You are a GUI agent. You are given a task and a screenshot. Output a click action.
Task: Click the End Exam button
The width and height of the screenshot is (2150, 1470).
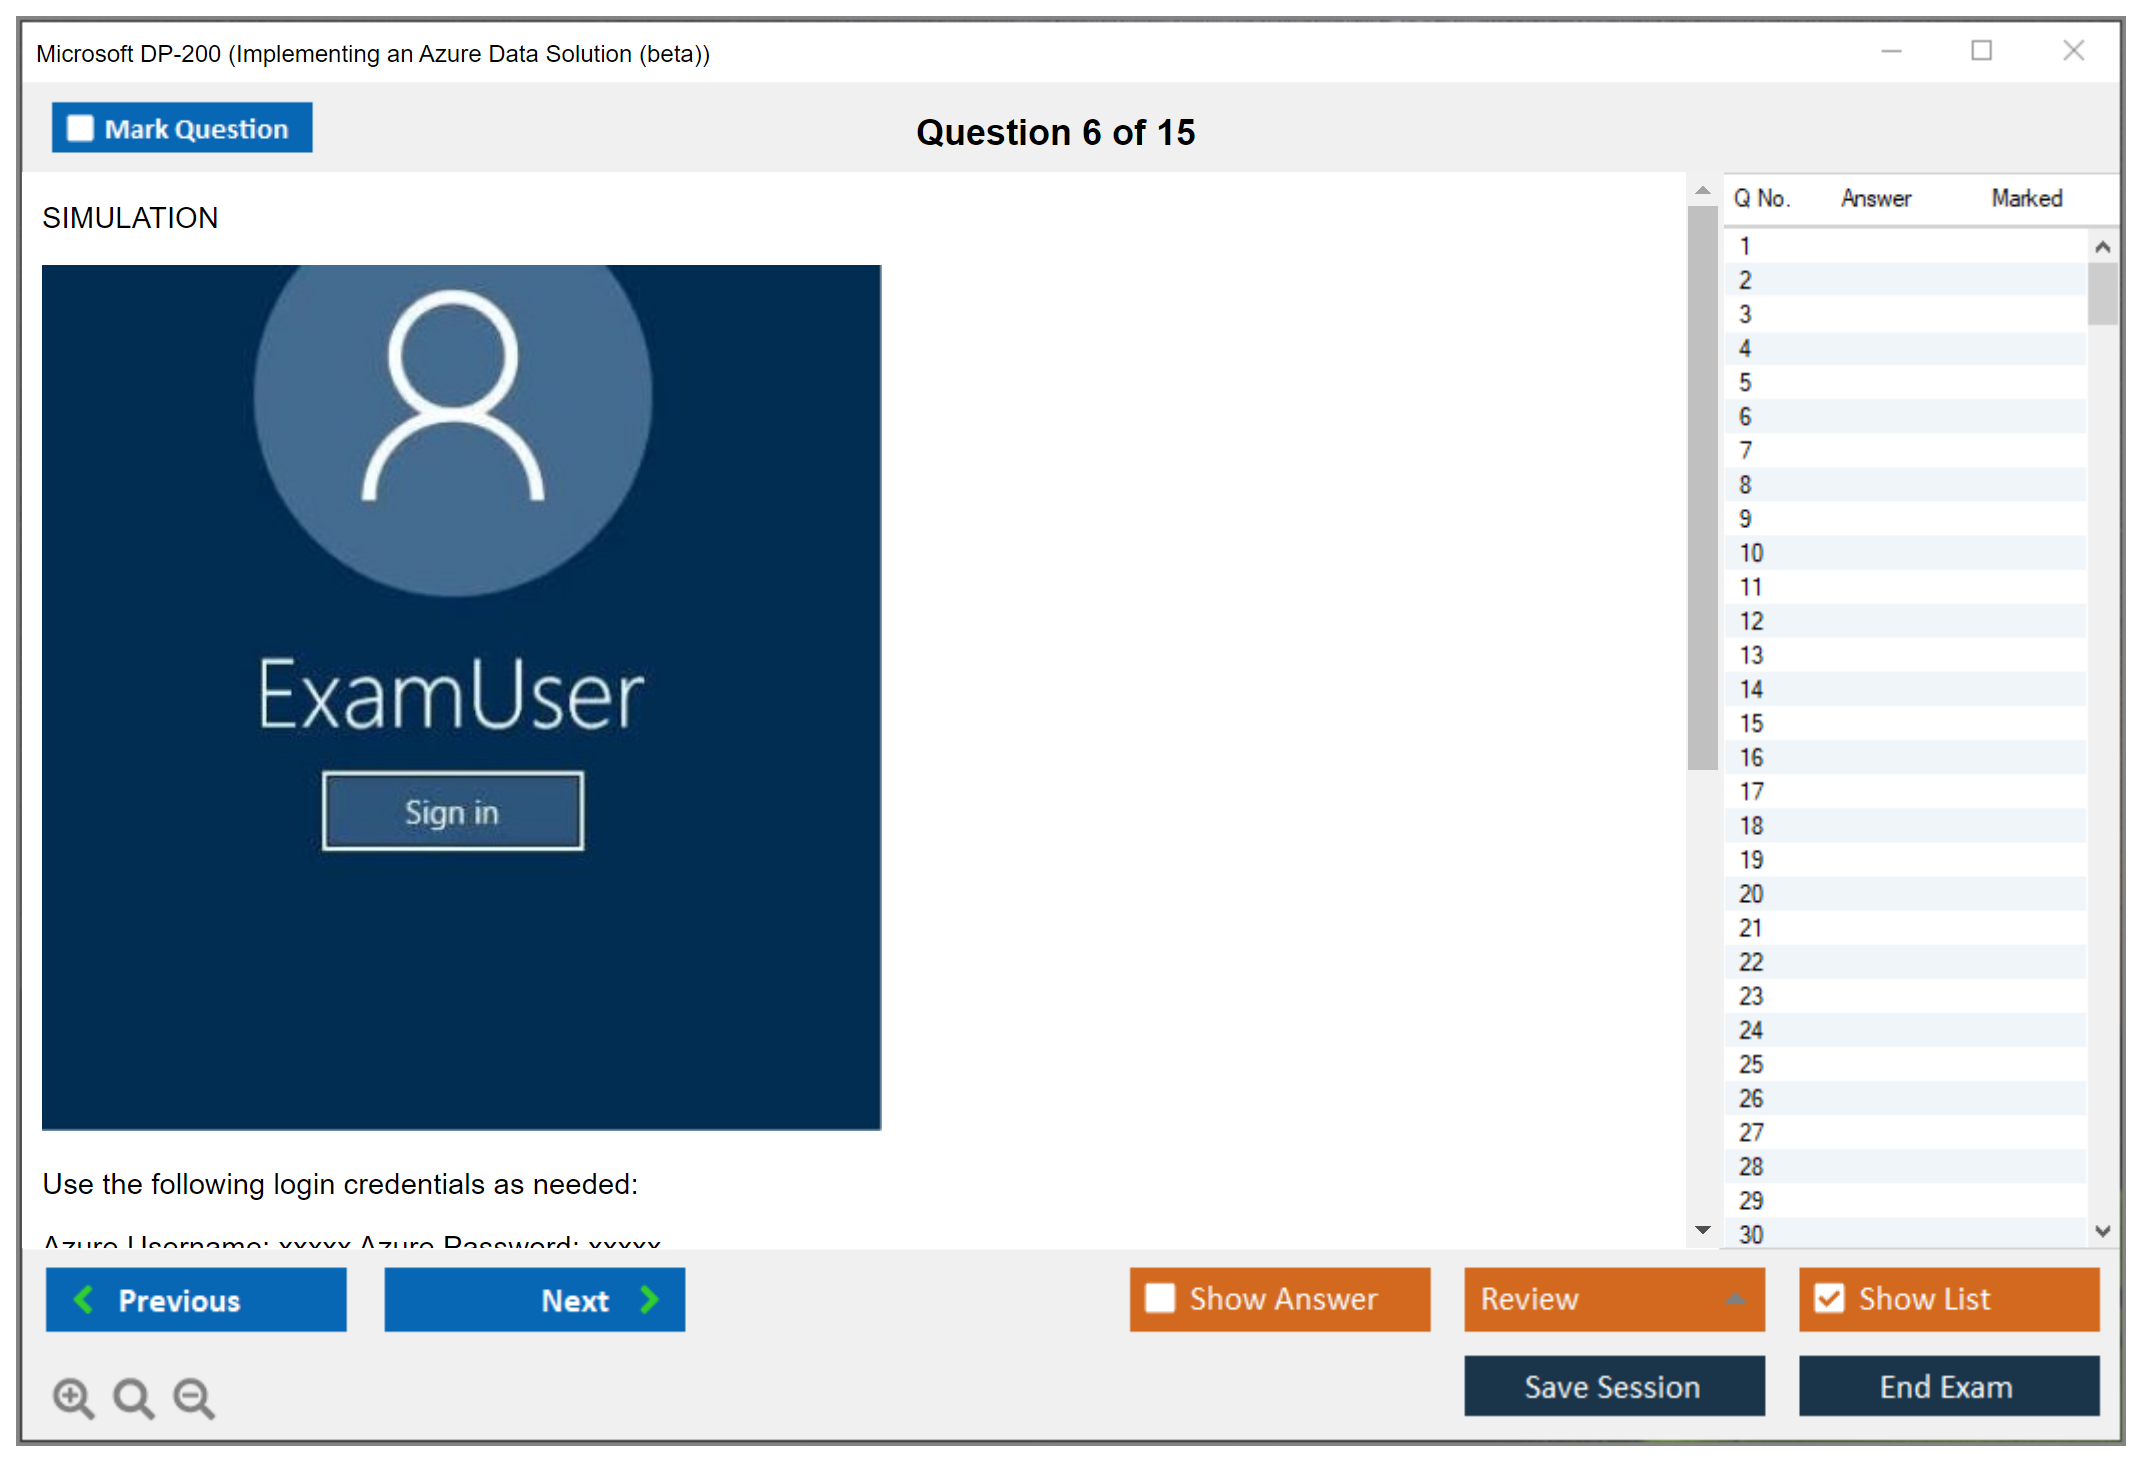(x=1947, y=1386)
